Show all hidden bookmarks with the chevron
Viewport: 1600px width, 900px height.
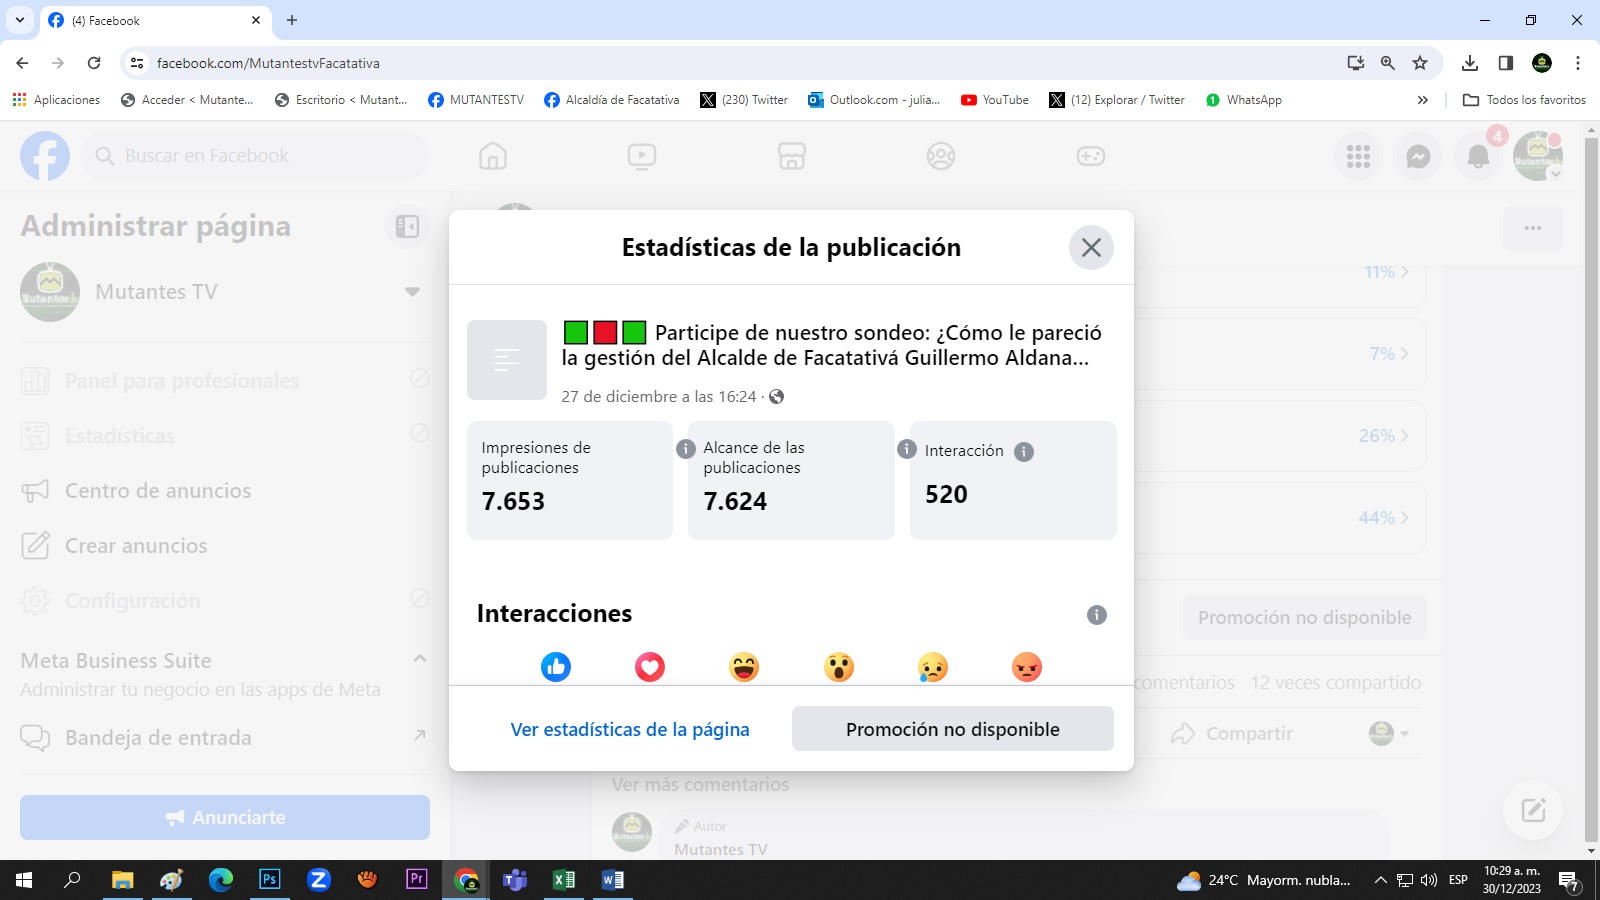(x=1422, y=100)
